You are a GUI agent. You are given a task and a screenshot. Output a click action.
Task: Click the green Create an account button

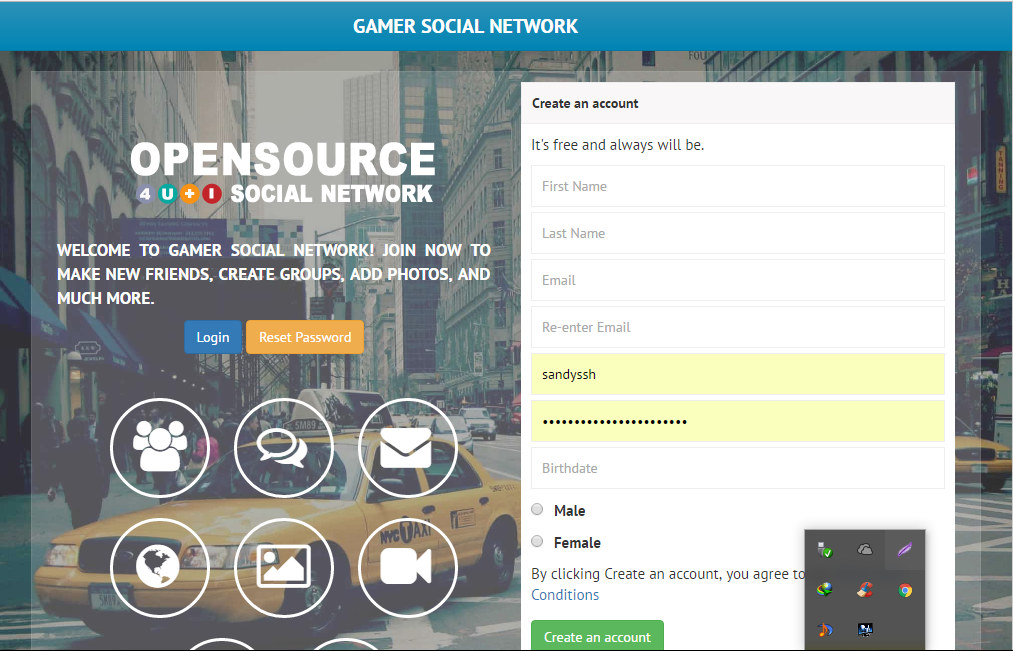tap(597, 636)
